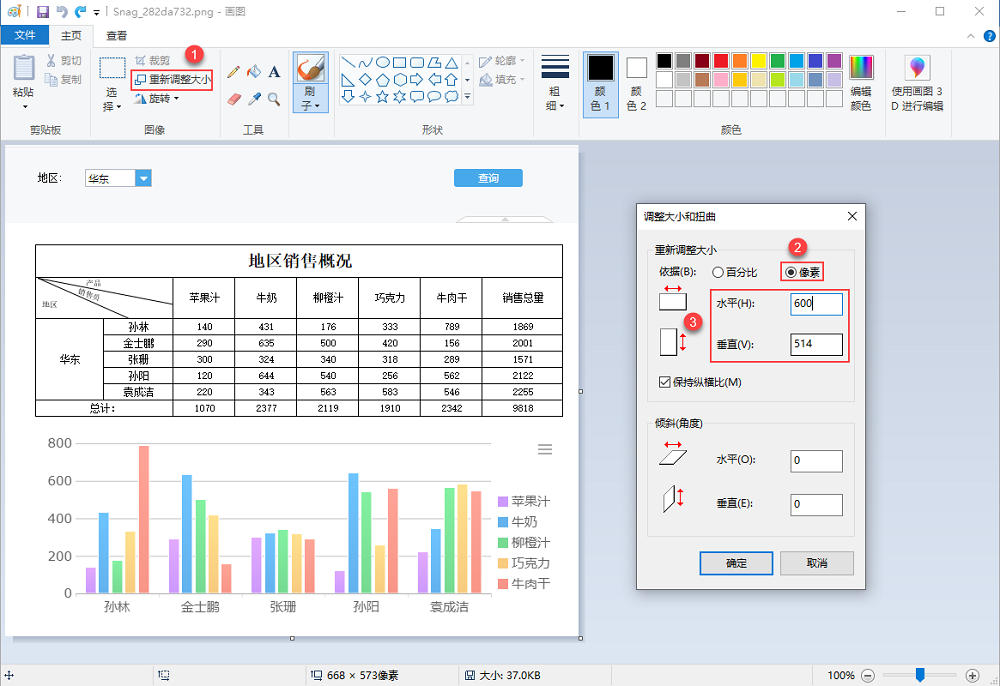This screenshot has width=1000, height=686.
Task: Click the Crop tool
Action: click(152, 61)
